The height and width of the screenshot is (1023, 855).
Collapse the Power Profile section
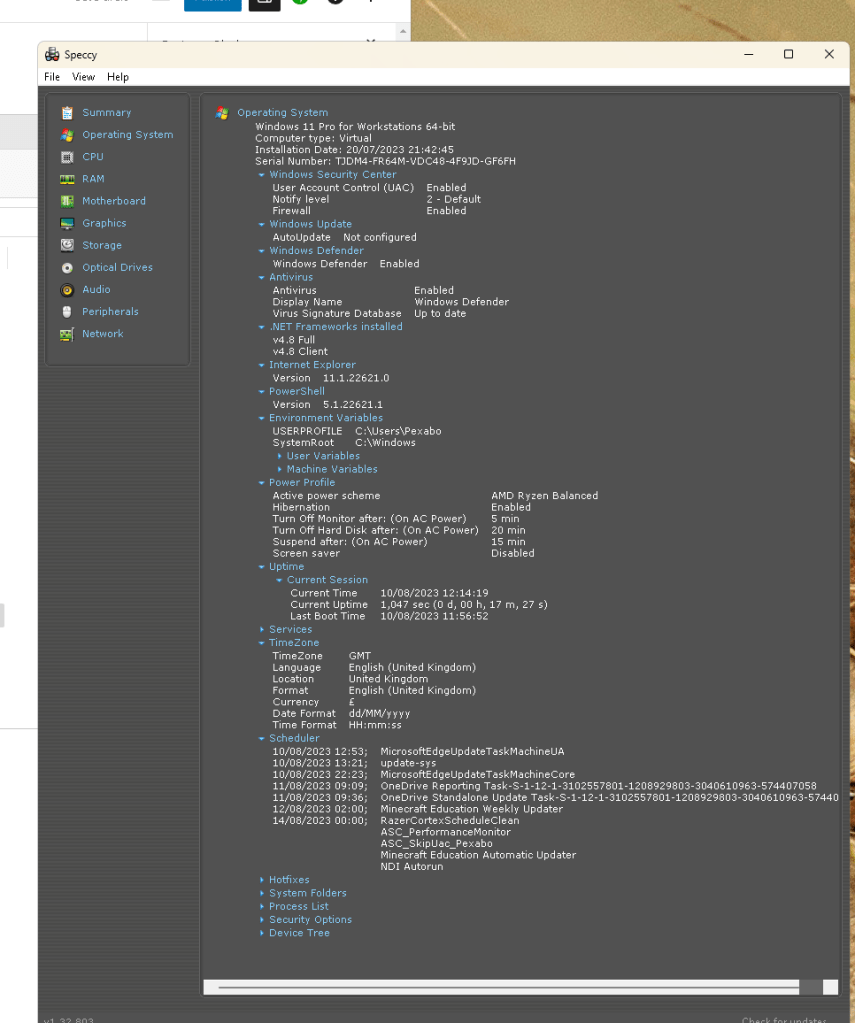[x=261, y=483]
